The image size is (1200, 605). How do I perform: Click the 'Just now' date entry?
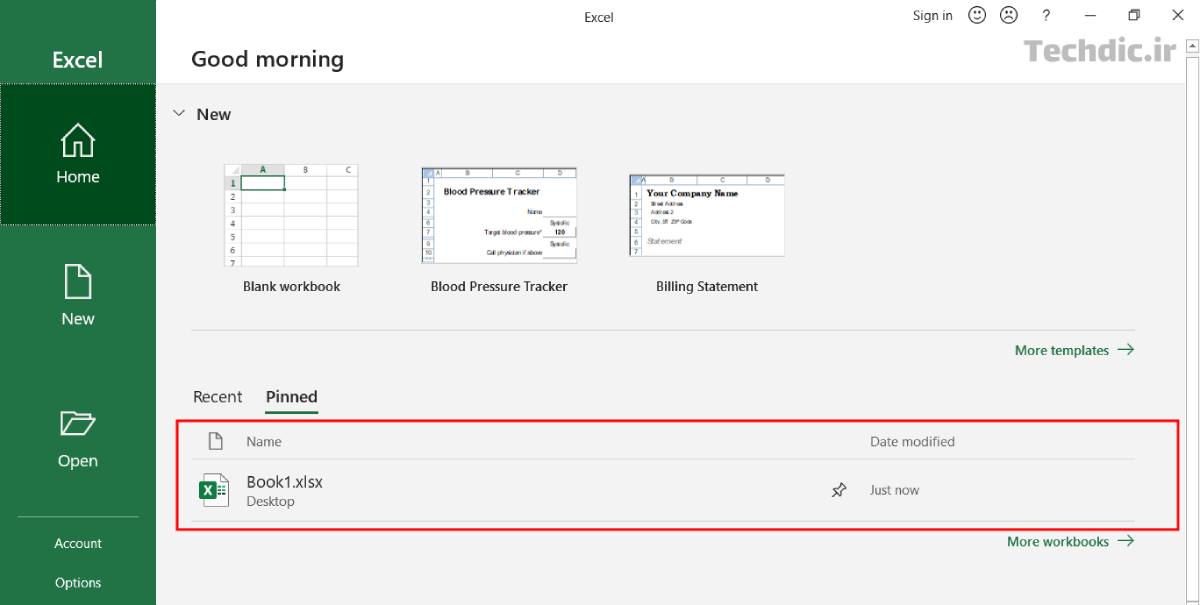[x=894, y=490]
